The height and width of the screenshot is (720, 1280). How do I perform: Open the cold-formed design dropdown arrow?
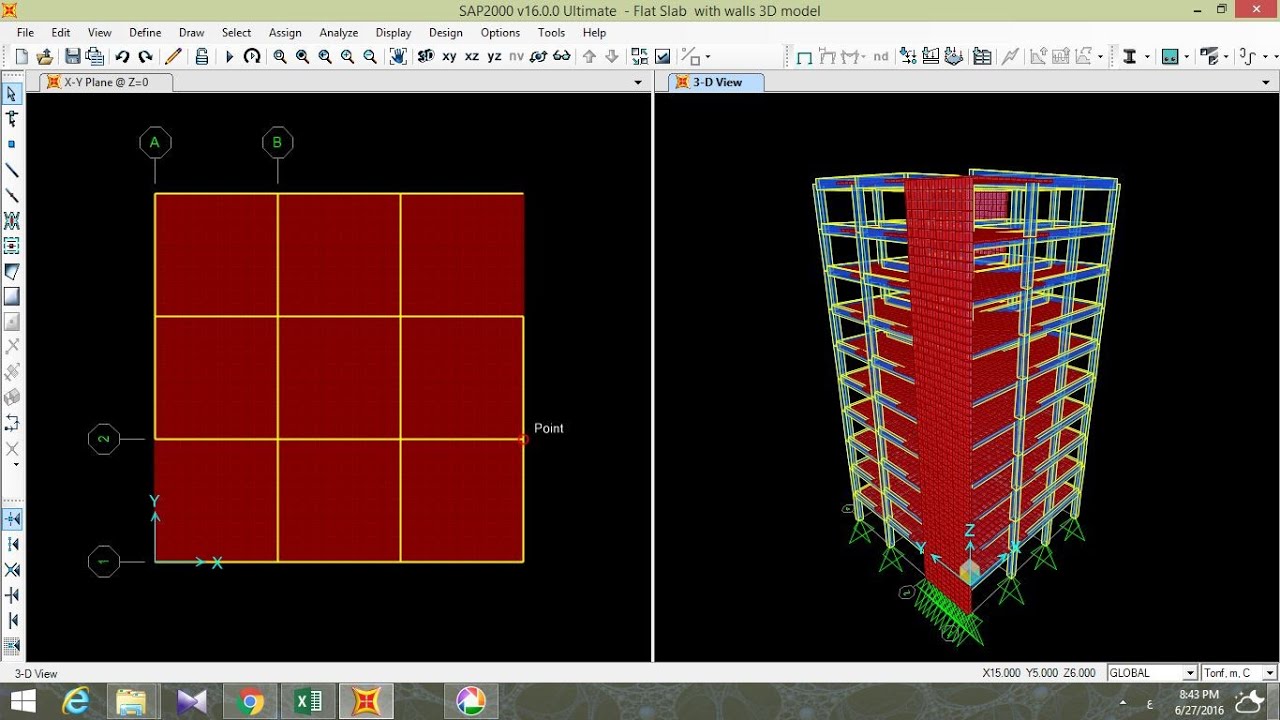coord(1266,58)
